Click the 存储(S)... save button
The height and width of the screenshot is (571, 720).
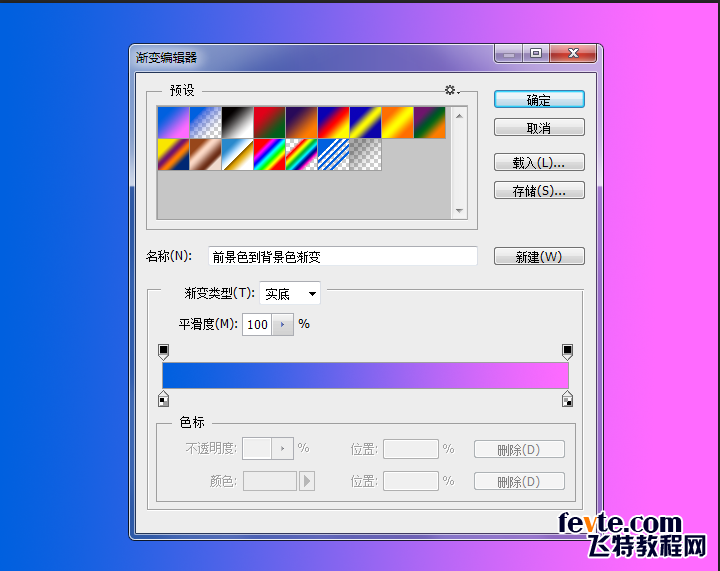pyautogui.click(x=539, y=190)
